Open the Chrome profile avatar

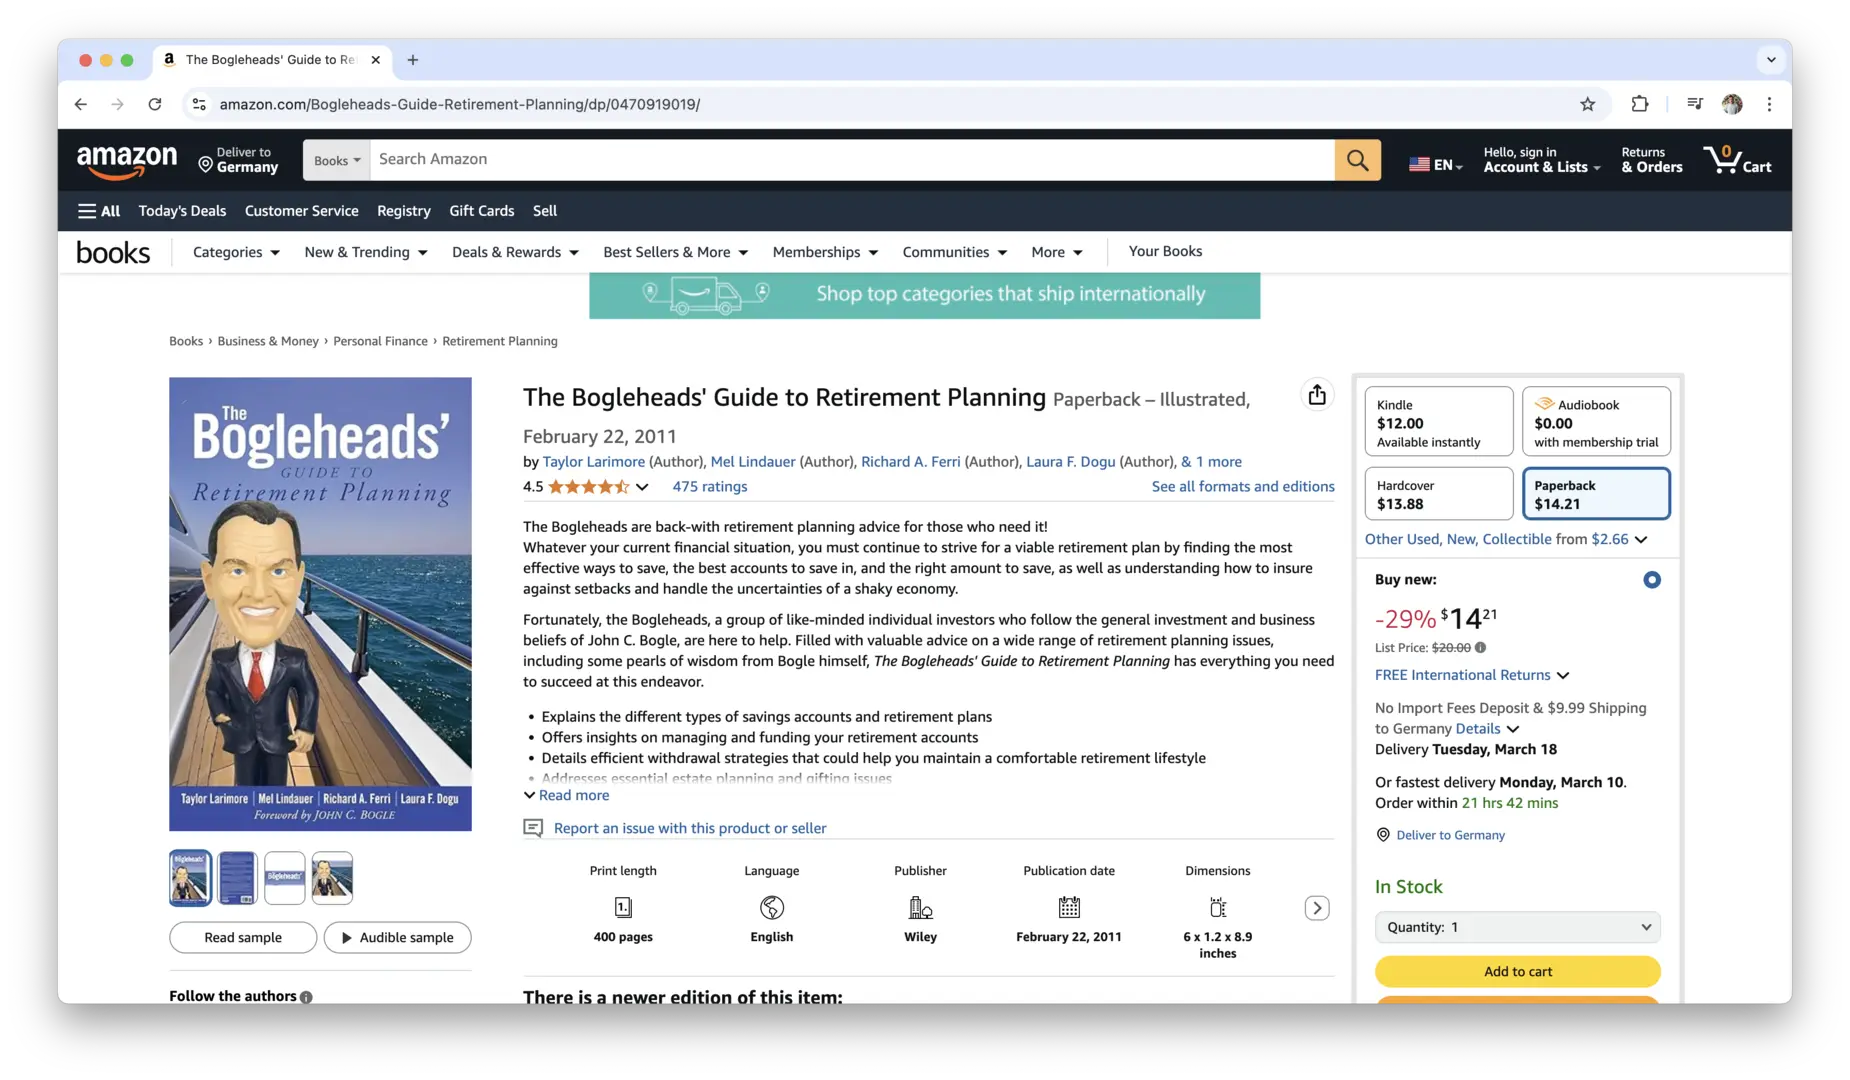coord(1732,104)
